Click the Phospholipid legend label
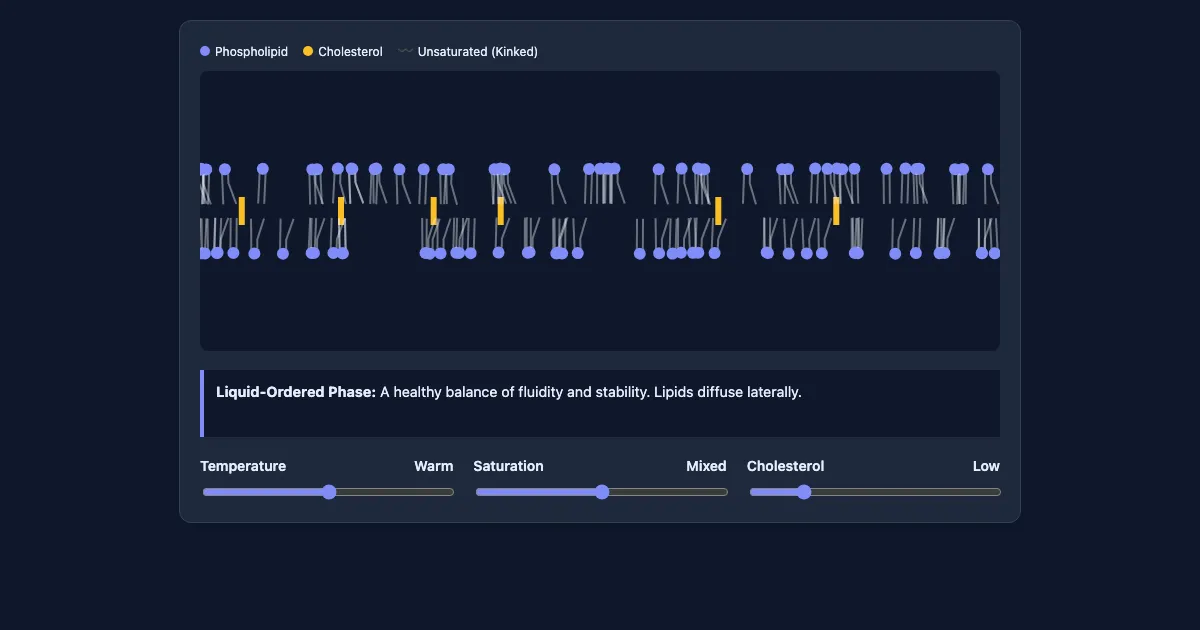 (x=251, y=52)
